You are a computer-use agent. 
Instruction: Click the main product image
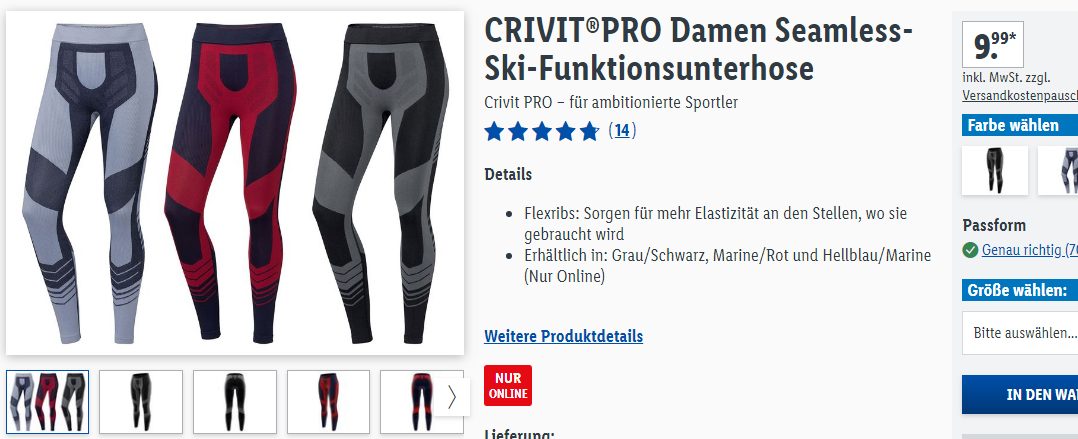tap(235, 183)
